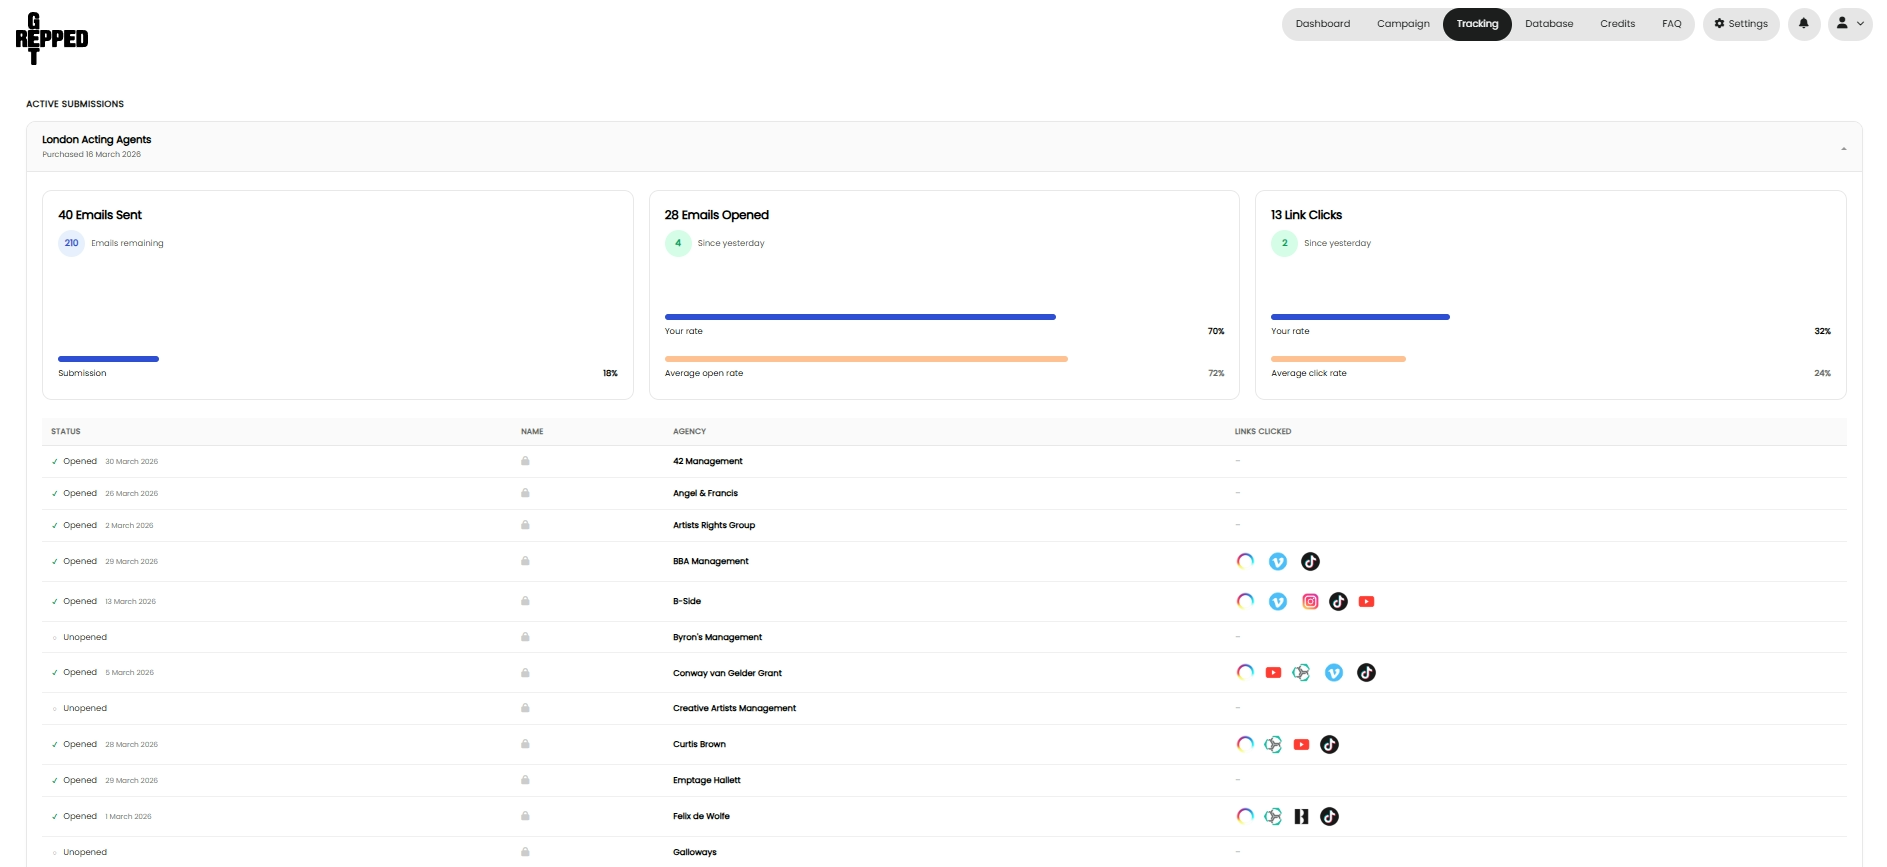Click the LINKS CLICKED column header

tap(1263, 432)
